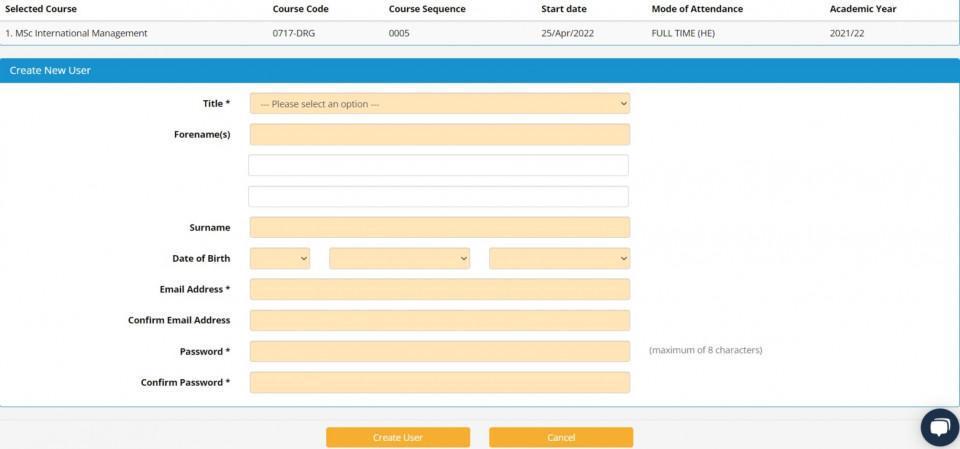Select the Password input field
The width and height of the screenshot is (960, 449).
pos(439,352)
